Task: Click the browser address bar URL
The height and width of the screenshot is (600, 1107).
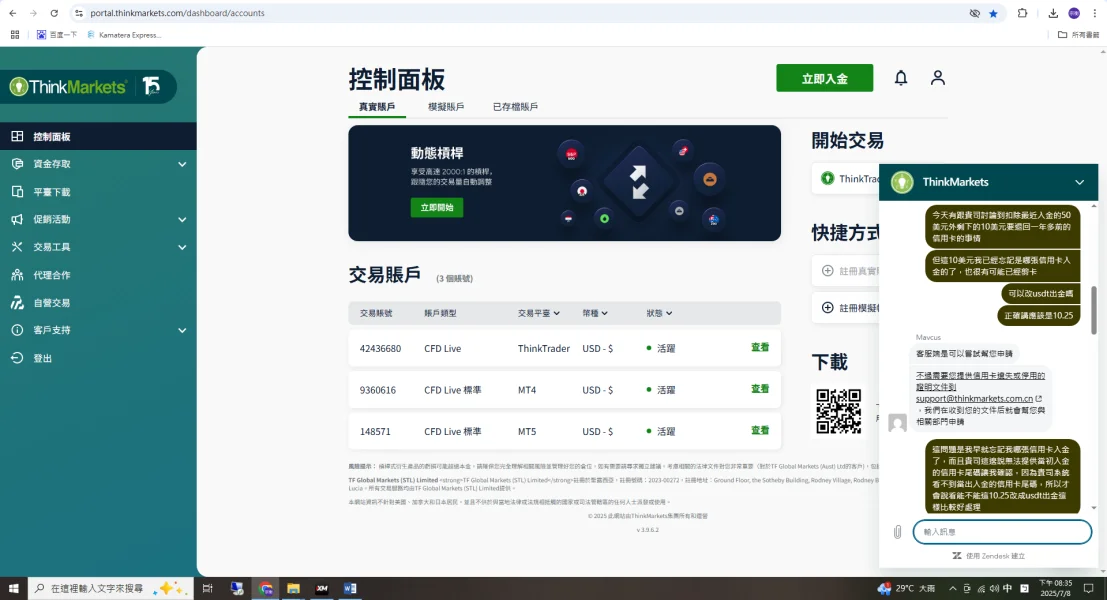Action: [x=177, y=13]
